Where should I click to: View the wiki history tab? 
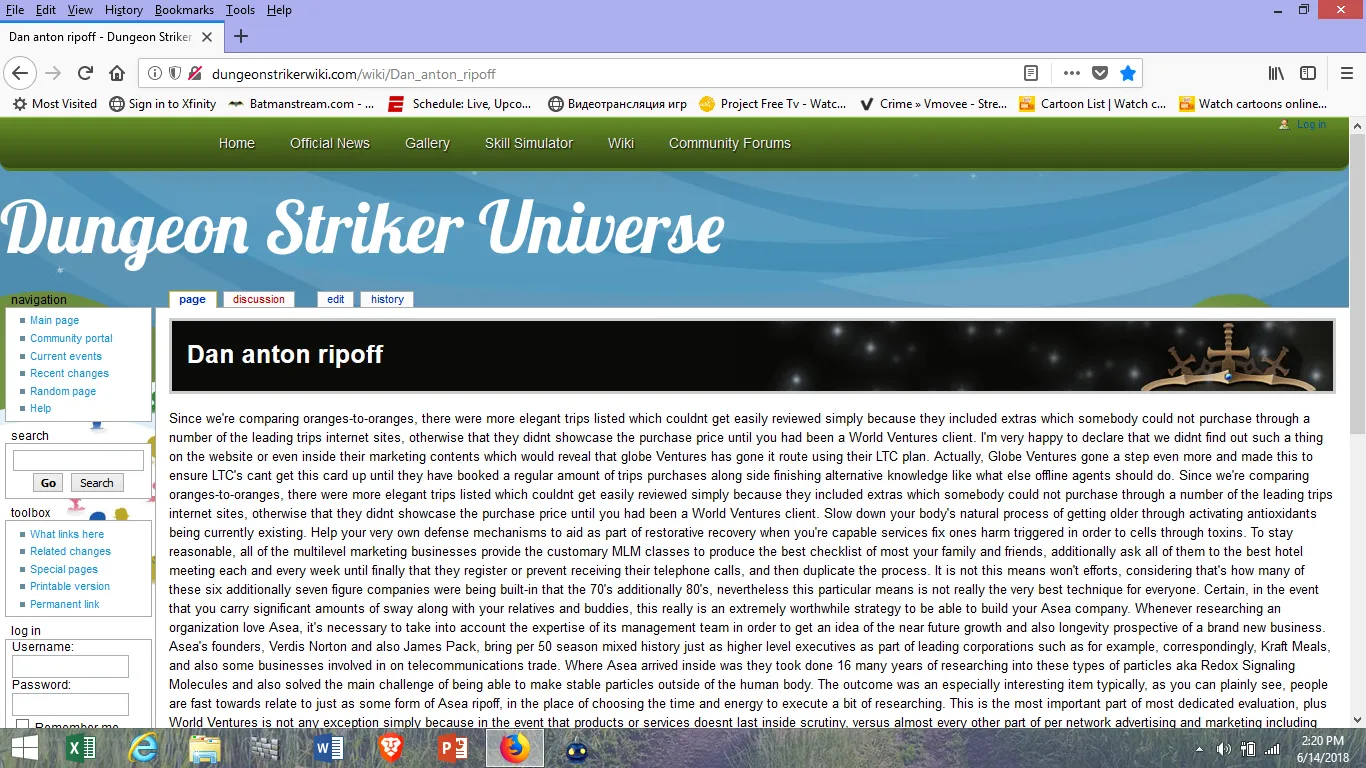387,299
